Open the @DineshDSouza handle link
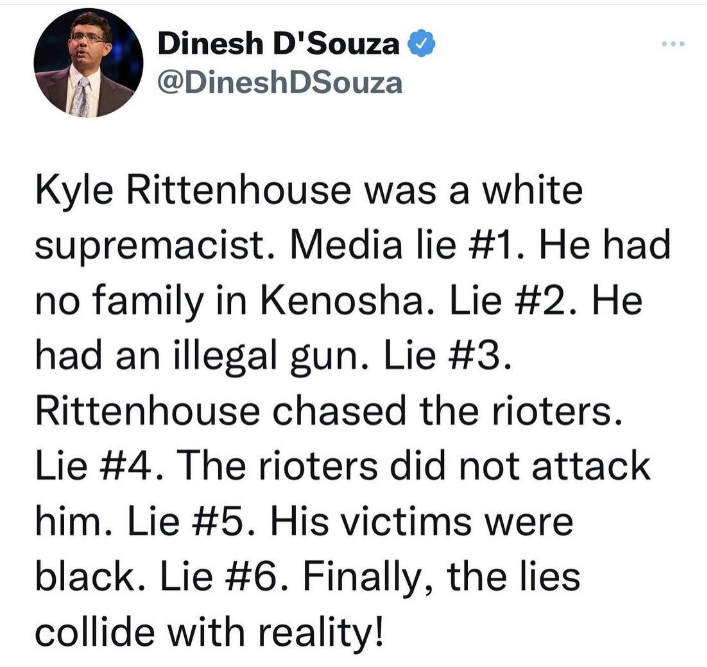This screenshot has height=667, width=707. [x=280, y=83]
